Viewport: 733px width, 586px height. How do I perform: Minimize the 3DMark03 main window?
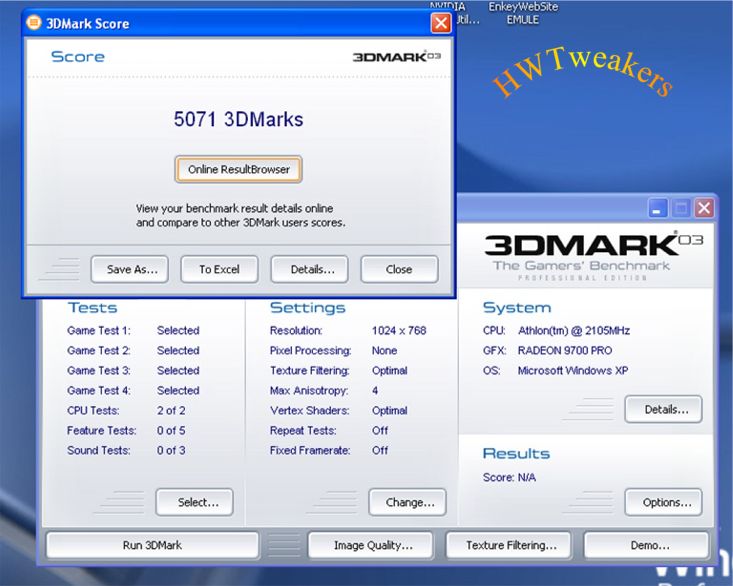(x=657, y=208)
